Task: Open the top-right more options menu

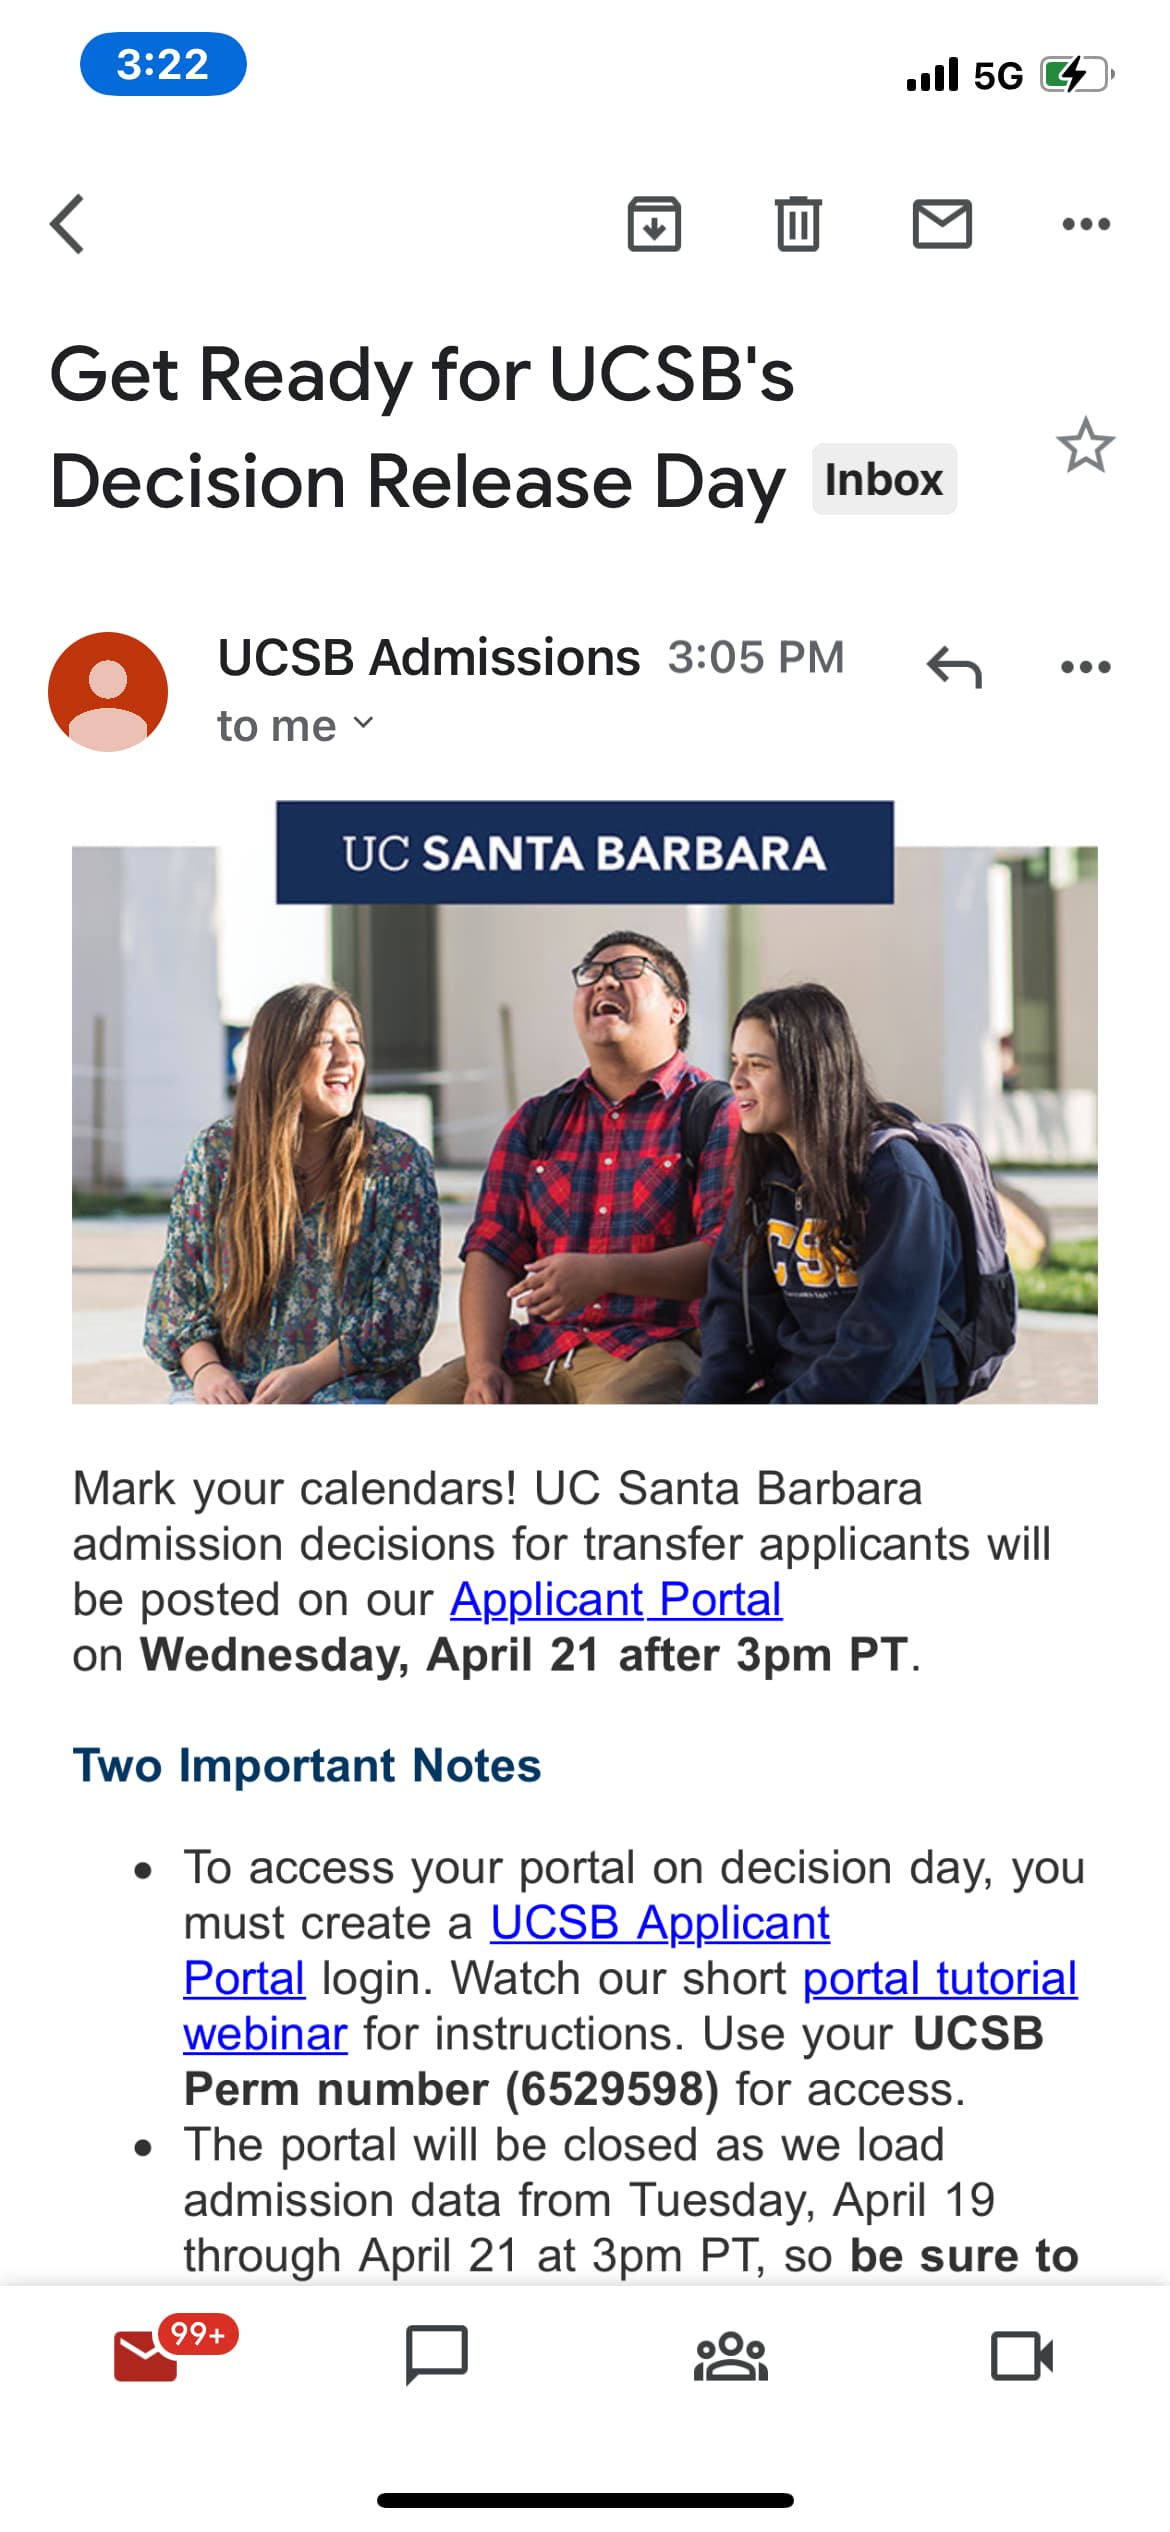Action: point(1086,224)
